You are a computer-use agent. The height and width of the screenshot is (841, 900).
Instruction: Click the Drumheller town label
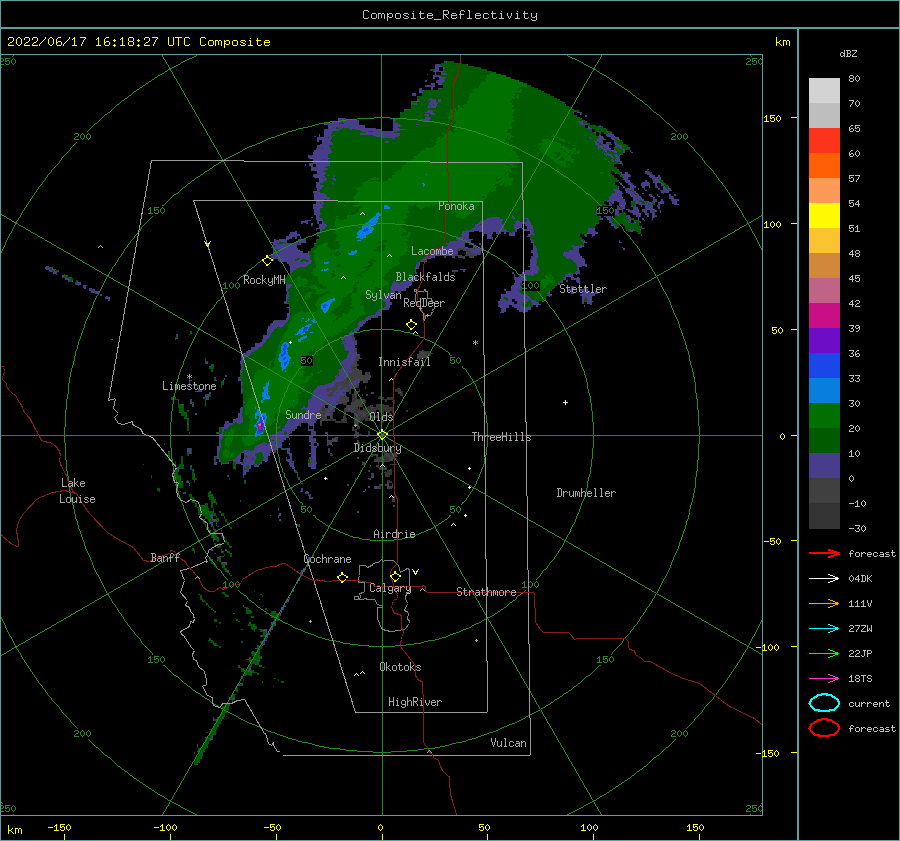pos(586,493)
